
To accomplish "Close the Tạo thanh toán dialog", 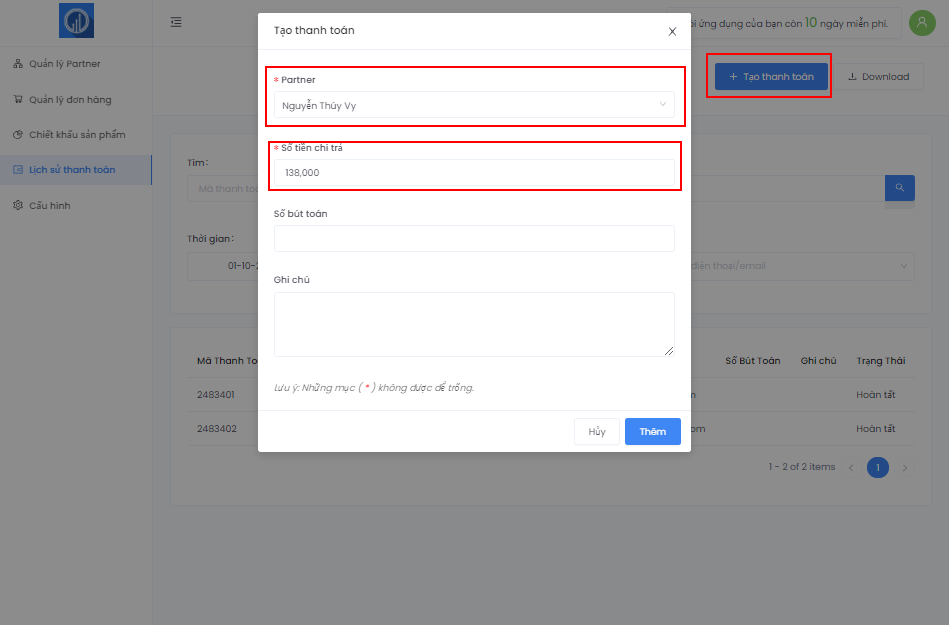I will (x=672, y=31).
